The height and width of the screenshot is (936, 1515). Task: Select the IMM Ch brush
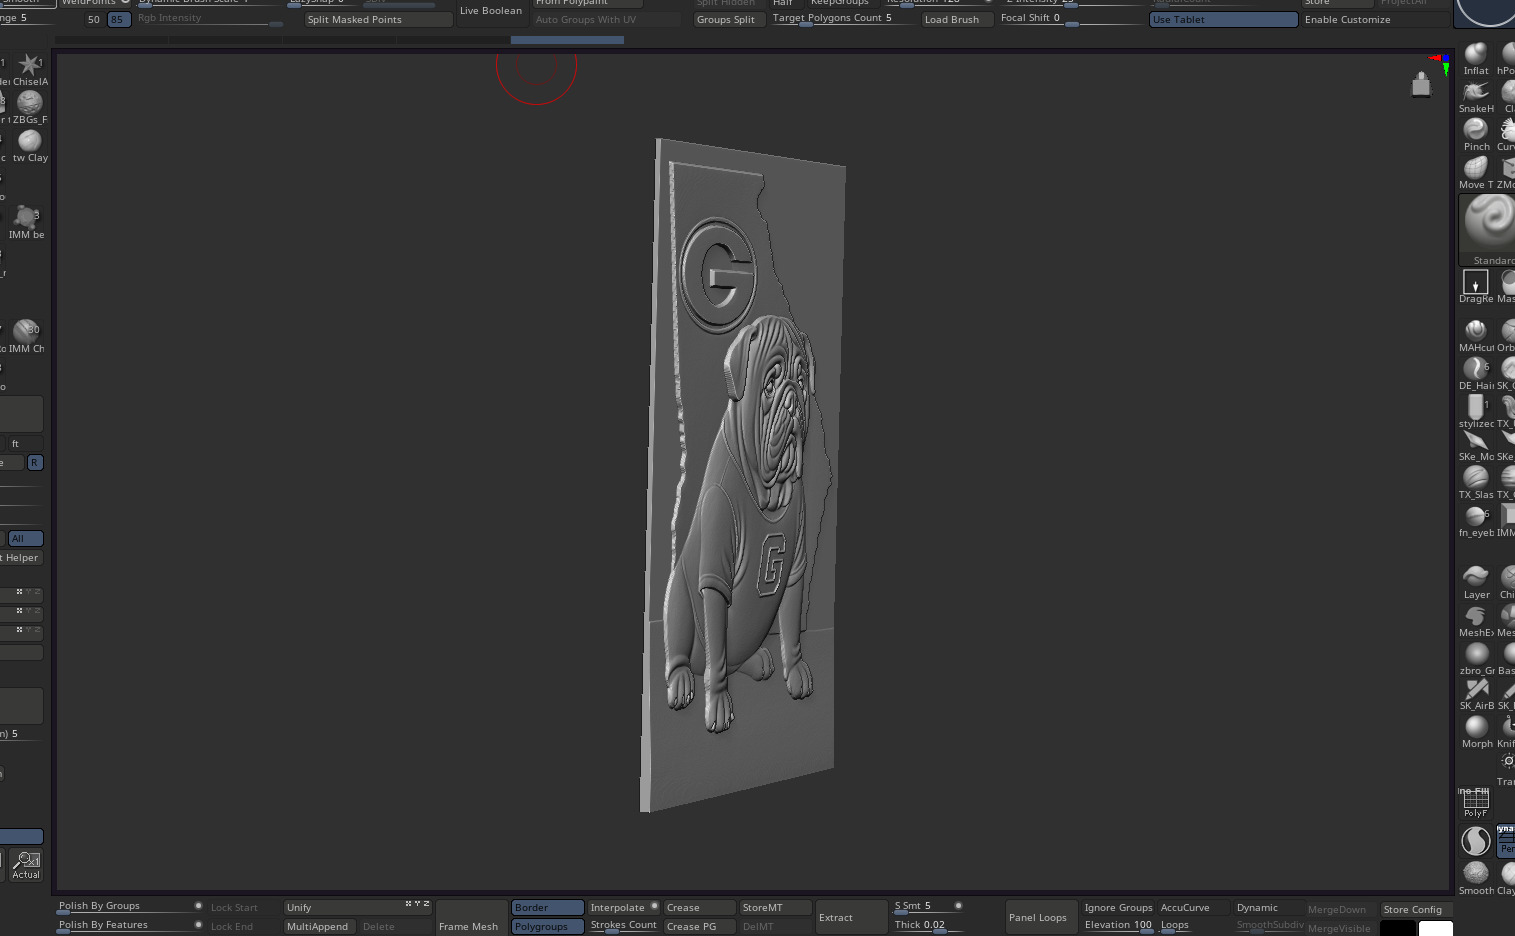[x=27, y=337]
